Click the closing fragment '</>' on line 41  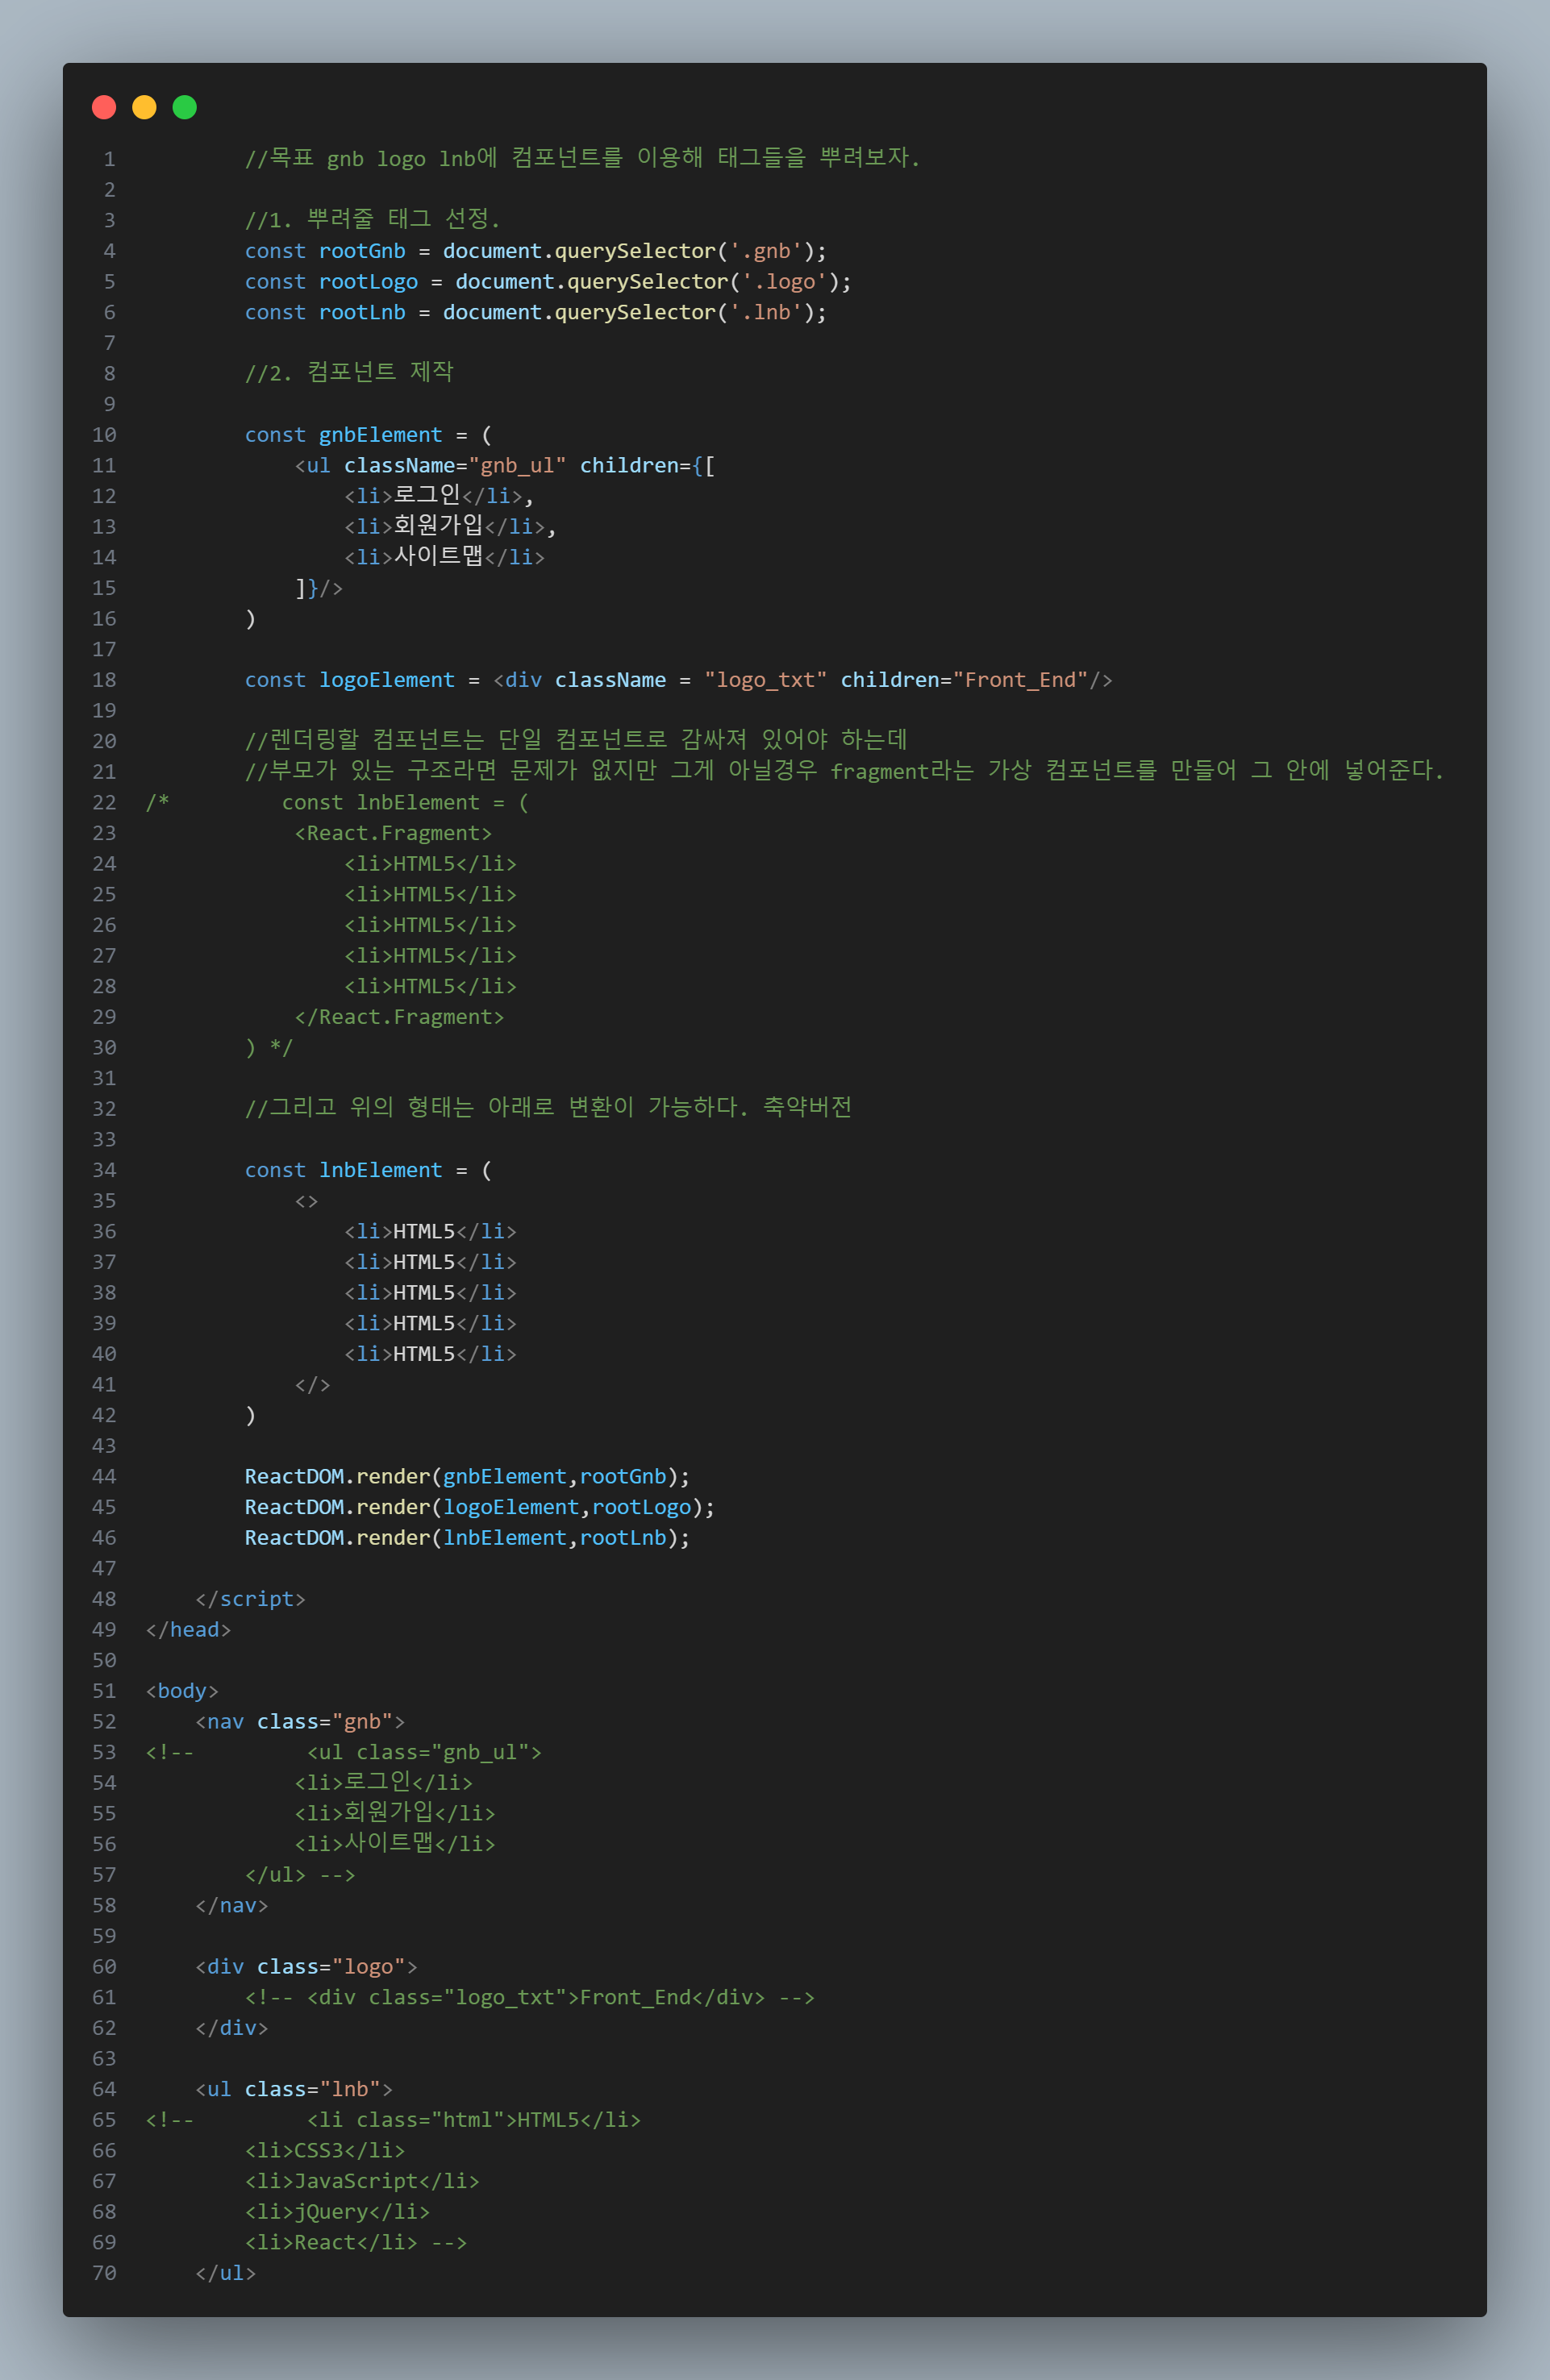click(312, 1385)
